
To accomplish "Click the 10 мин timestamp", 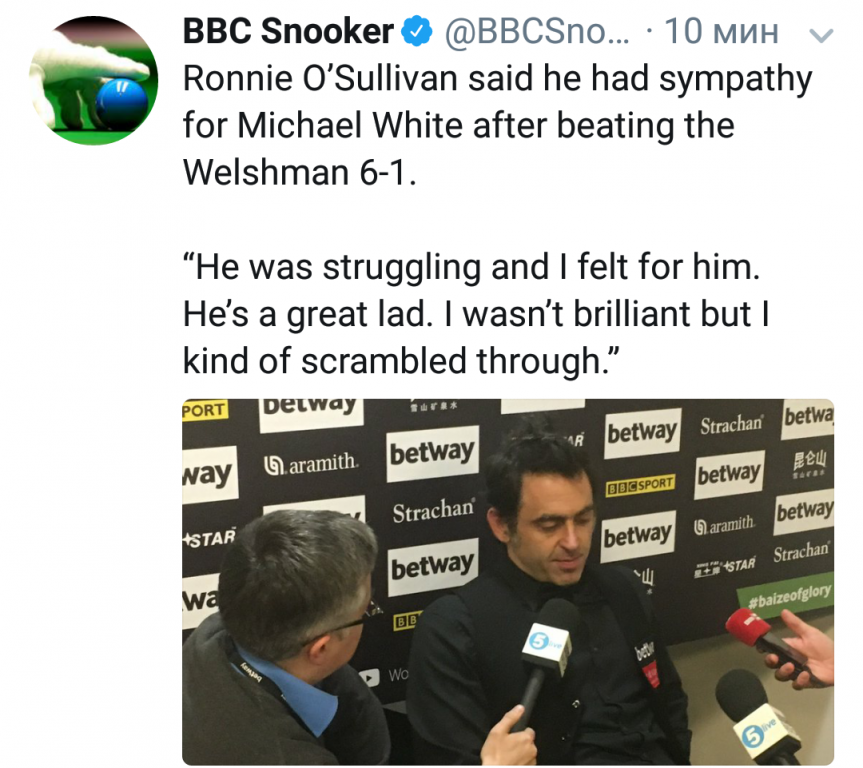I will 722,31.
